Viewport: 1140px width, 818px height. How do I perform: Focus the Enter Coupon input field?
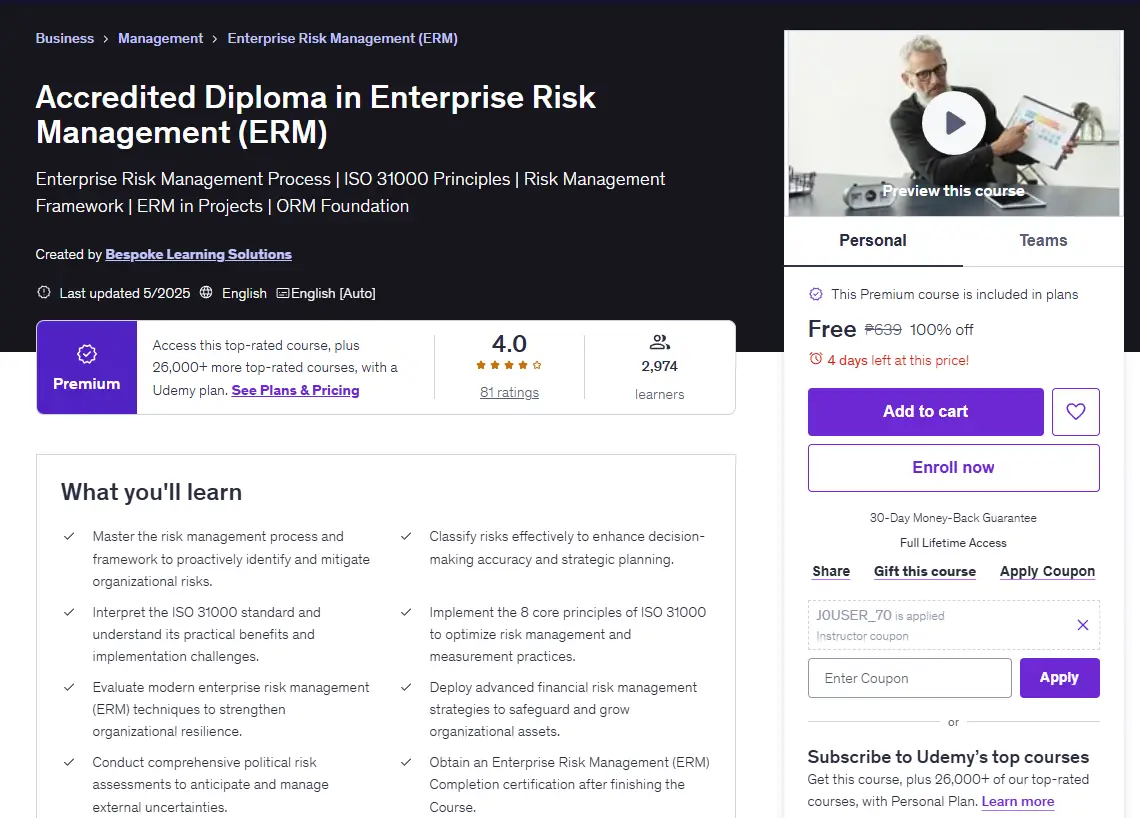pyautogui.click(x=910, y=678)
